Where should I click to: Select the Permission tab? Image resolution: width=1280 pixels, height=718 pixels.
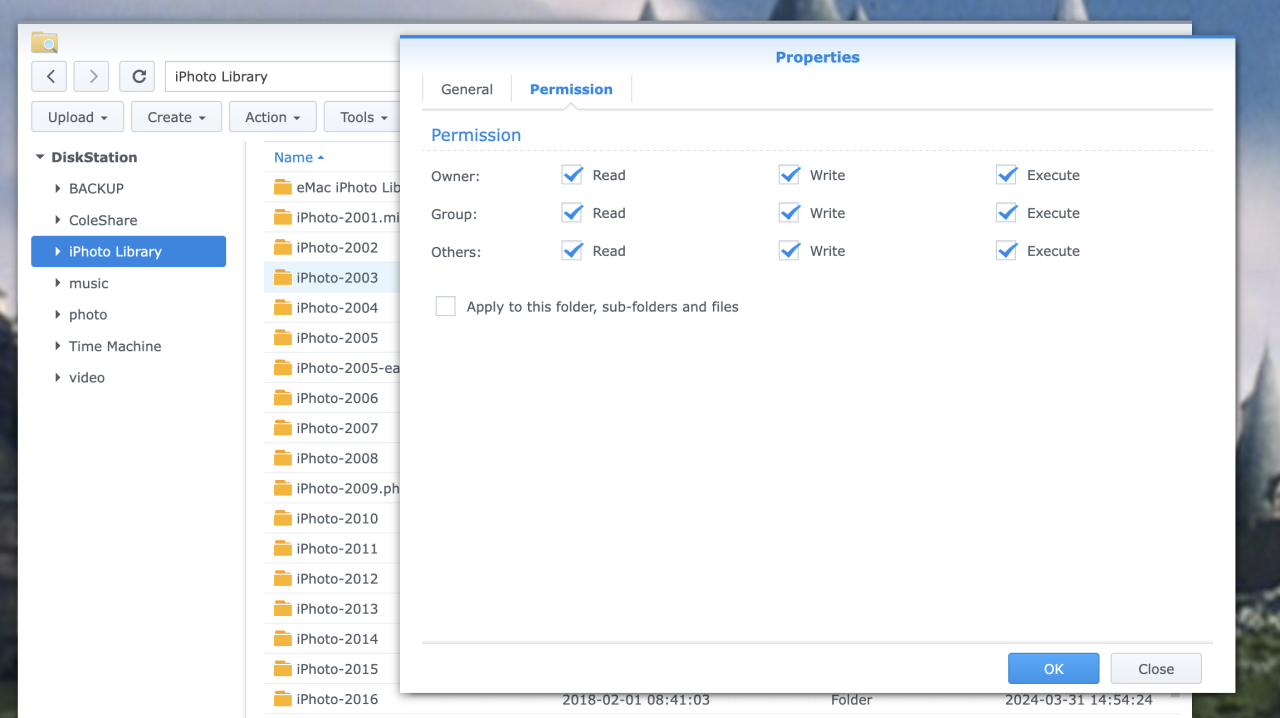[x=571, y=89]
